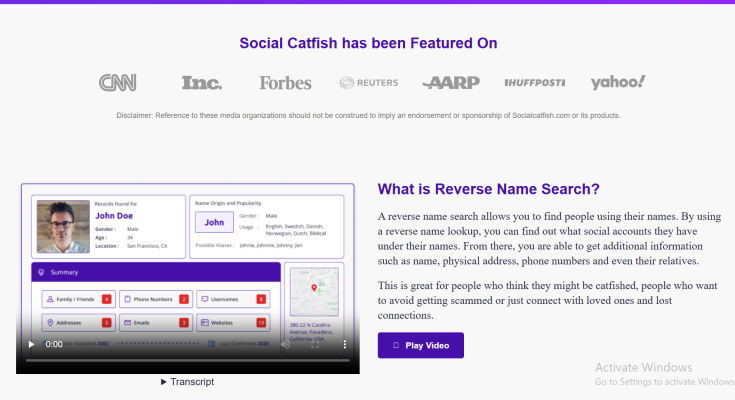Open the video fullscreen view
This screenshot has width=735, height=400.
click(x=315, y=344)
